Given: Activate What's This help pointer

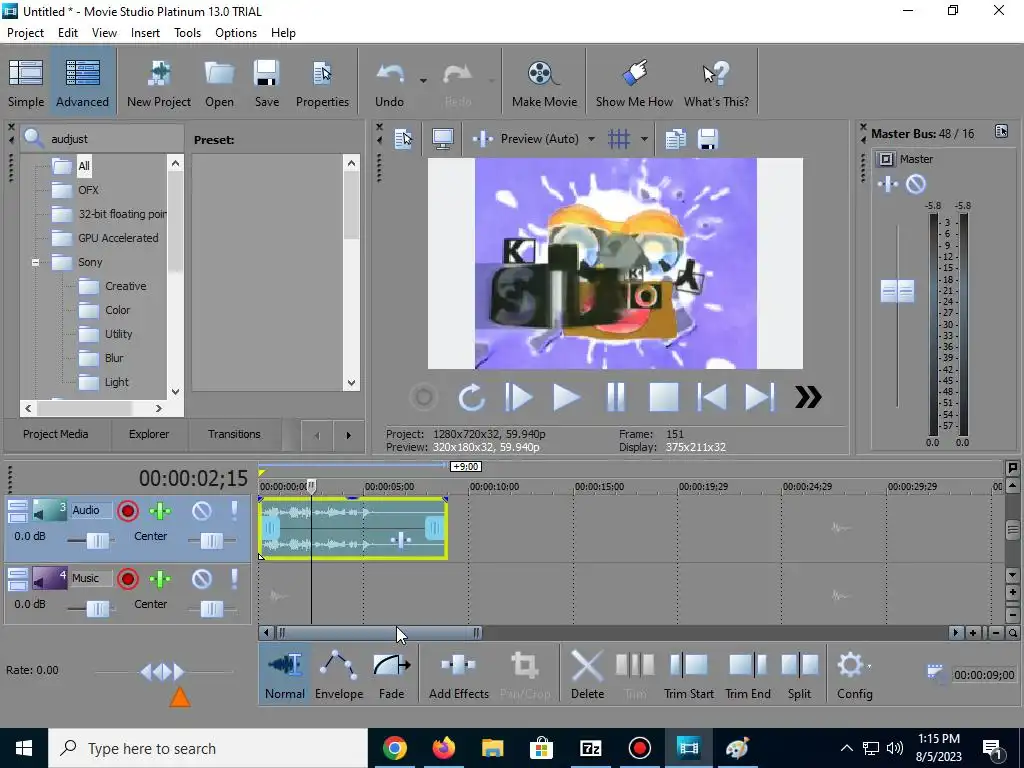Looking at the screenshot, I should [716, 83].
